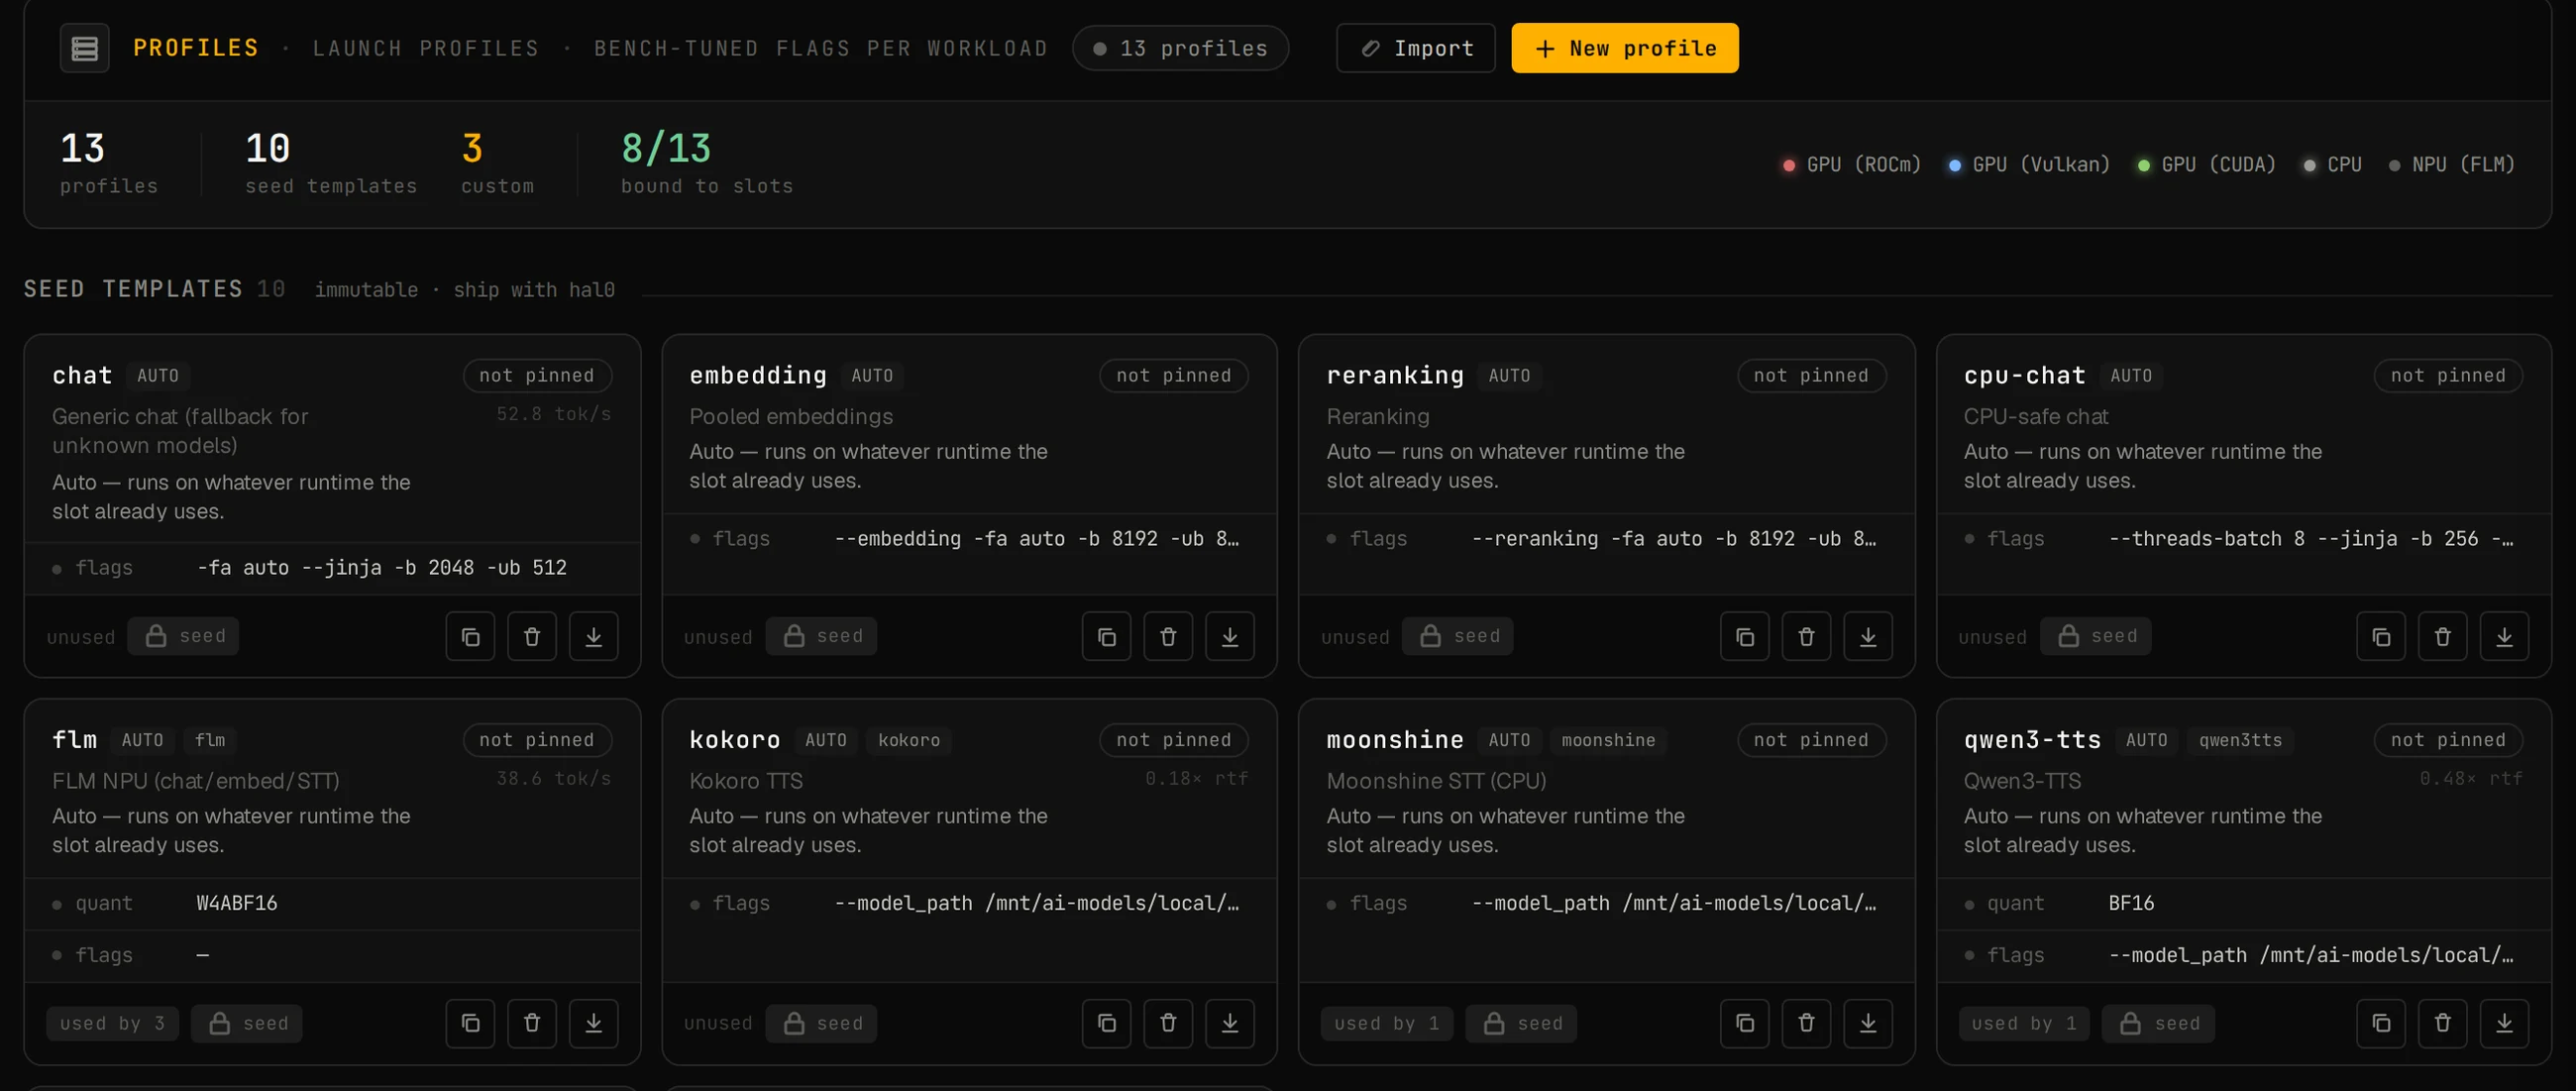Export the moonshine profile
Viewport: 2576px width, 1091px height.
tap(1868, 1024)
